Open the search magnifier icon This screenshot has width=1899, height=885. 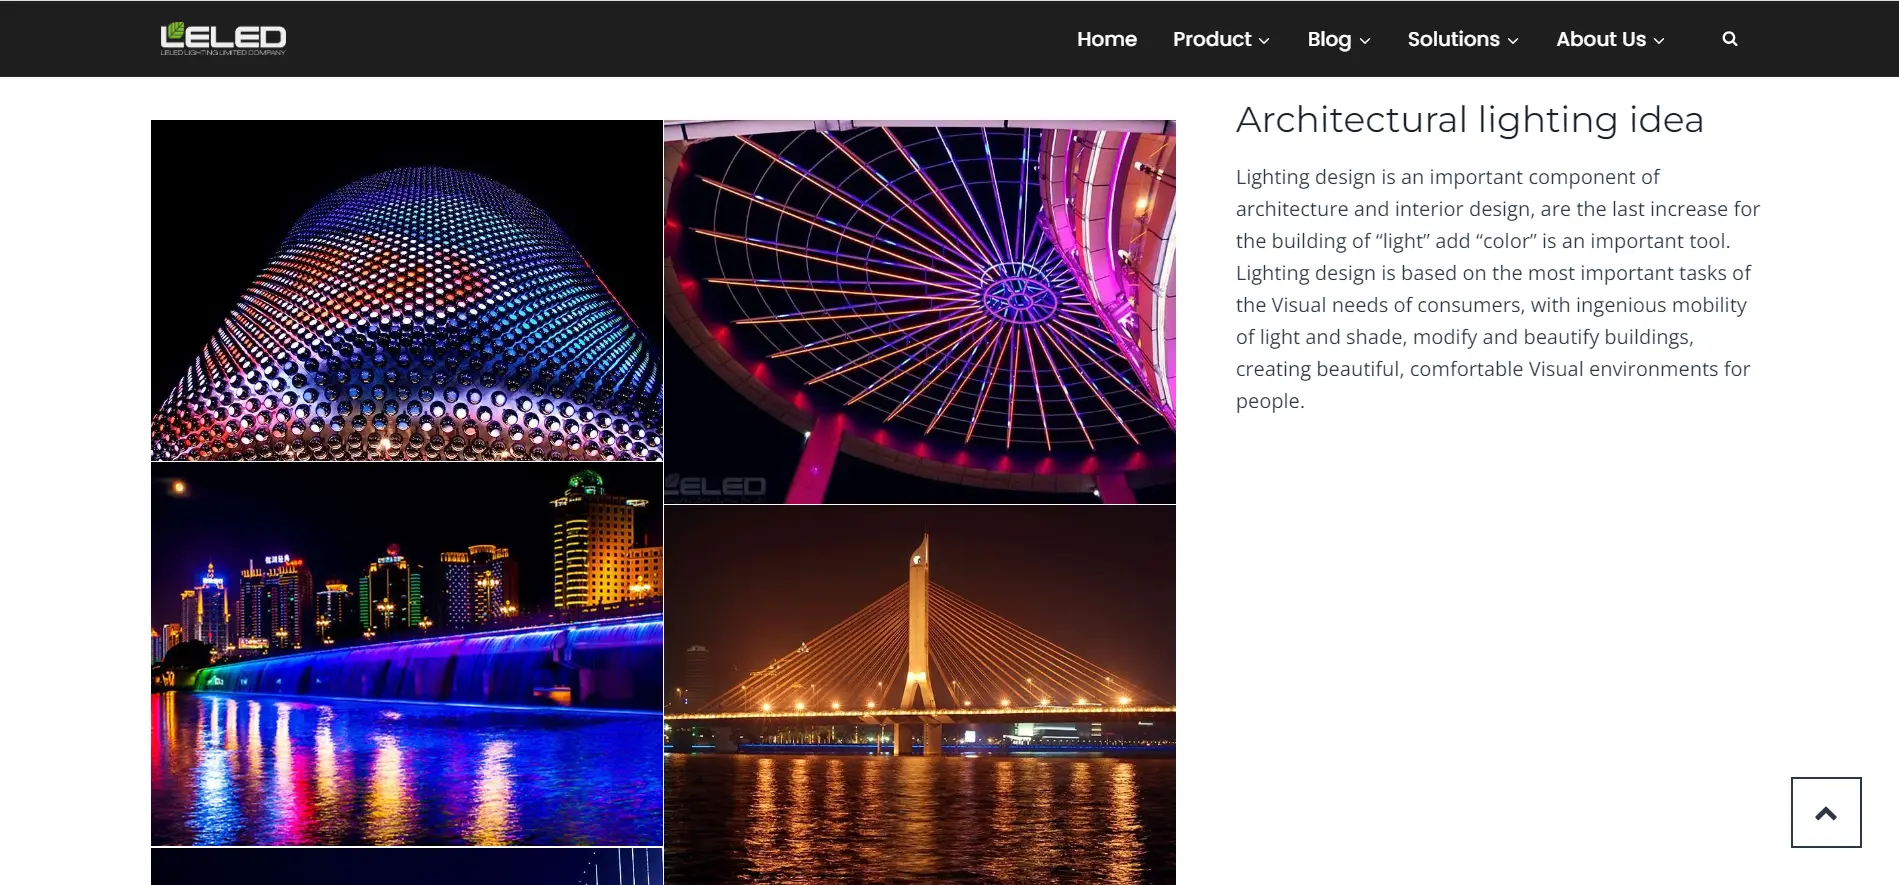tap(1729, 39)
